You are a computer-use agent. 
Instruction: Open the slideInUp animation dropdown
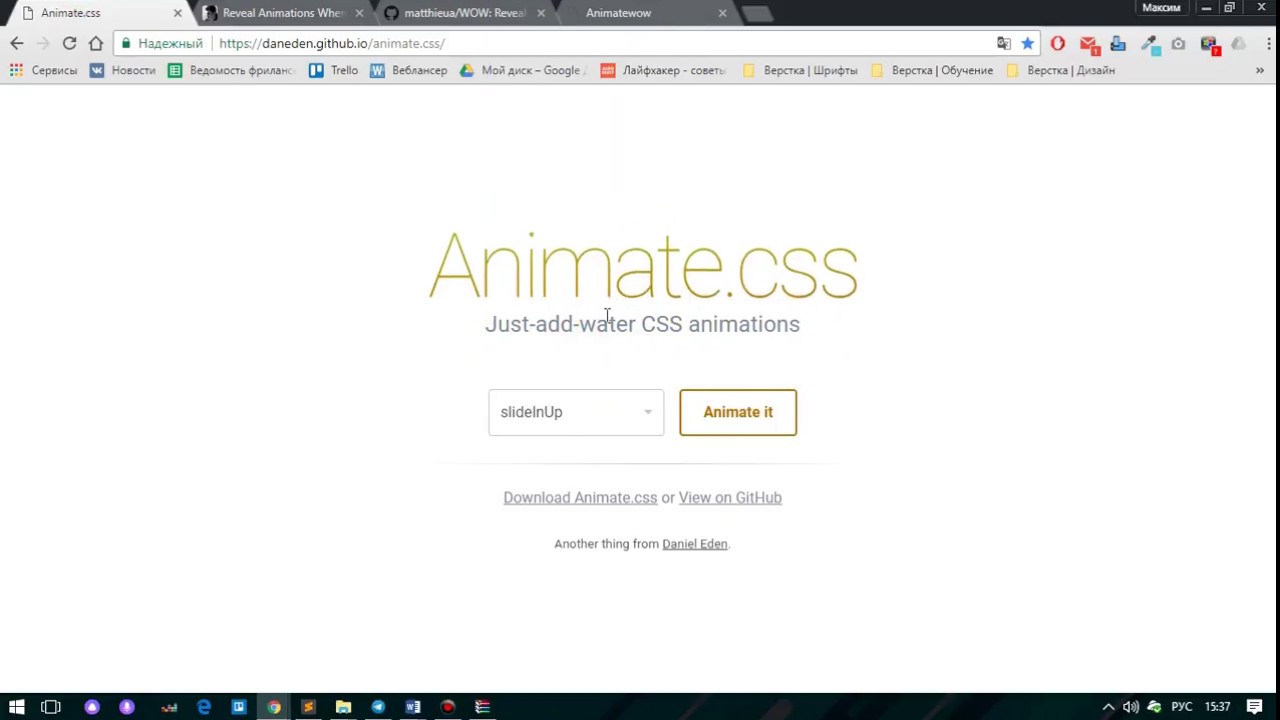click(576, 412)
